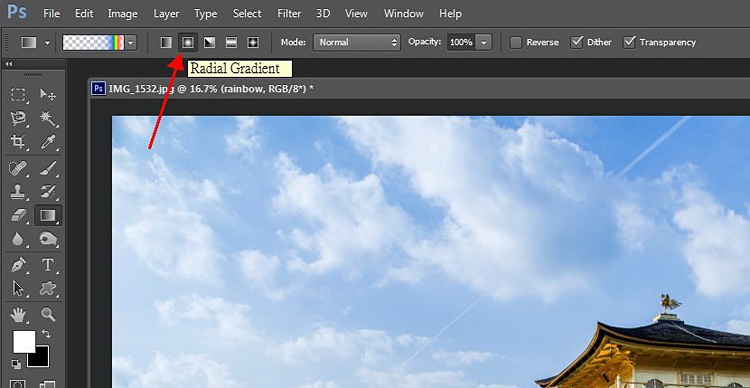Open the Opacity slider dropdown arrow

click(484, 43)
